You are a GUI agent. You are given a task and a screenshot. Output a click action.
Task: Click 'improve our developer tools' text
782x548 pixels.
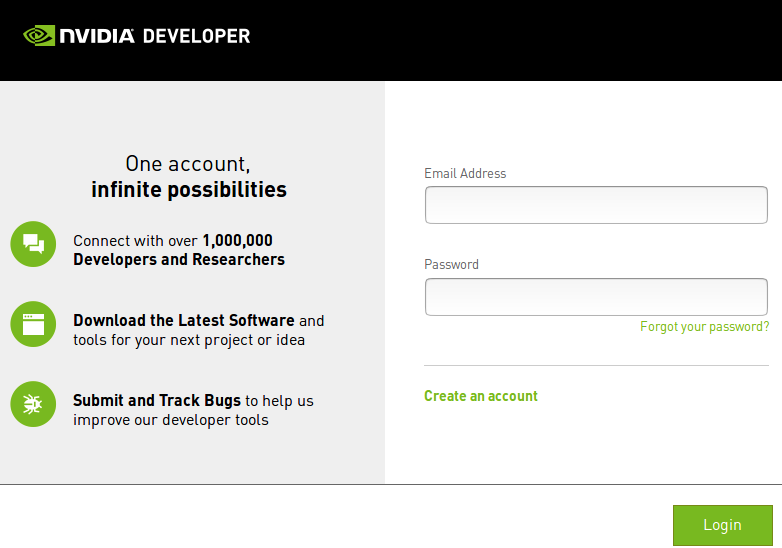171,420
